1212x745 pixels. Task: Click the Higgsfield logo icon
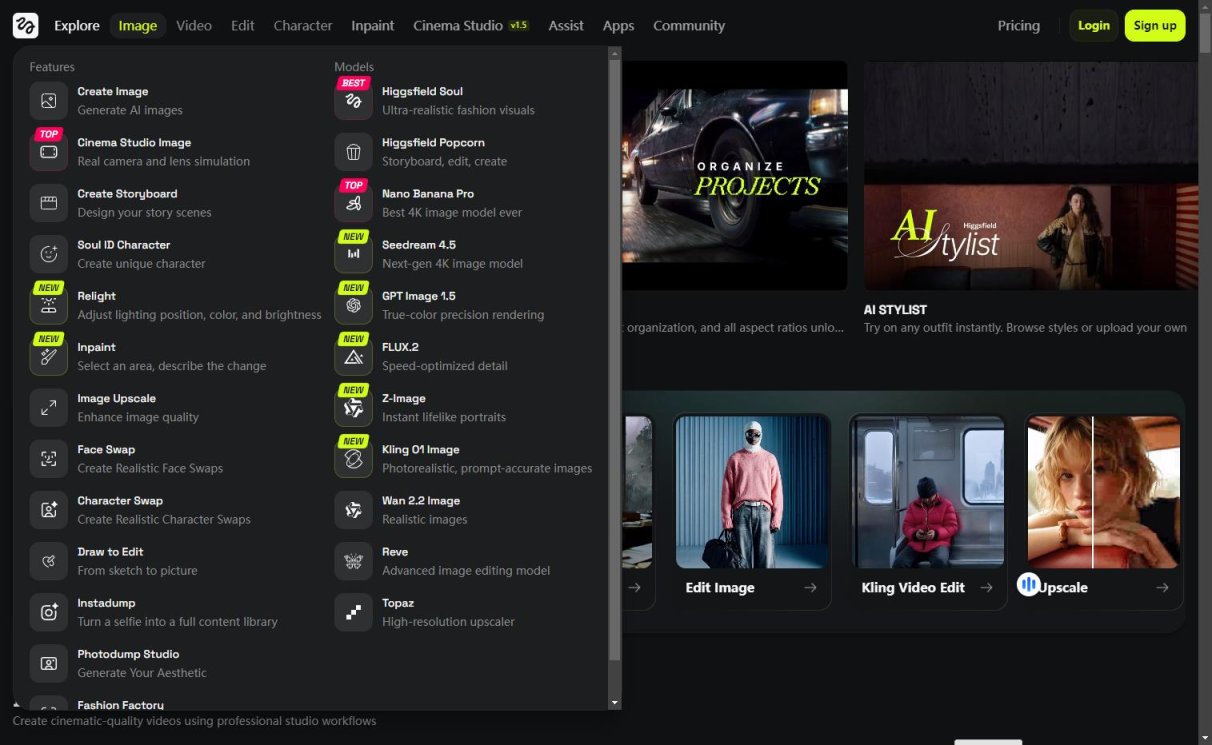click(25, 26)
